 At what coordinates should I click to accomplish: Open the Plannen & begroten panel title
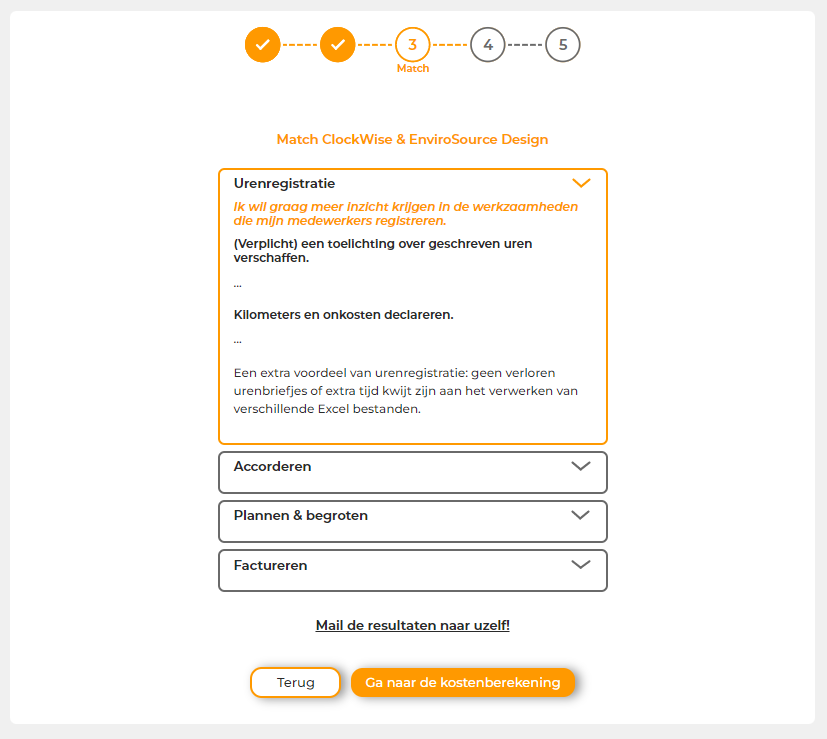[x=301, y=516]
